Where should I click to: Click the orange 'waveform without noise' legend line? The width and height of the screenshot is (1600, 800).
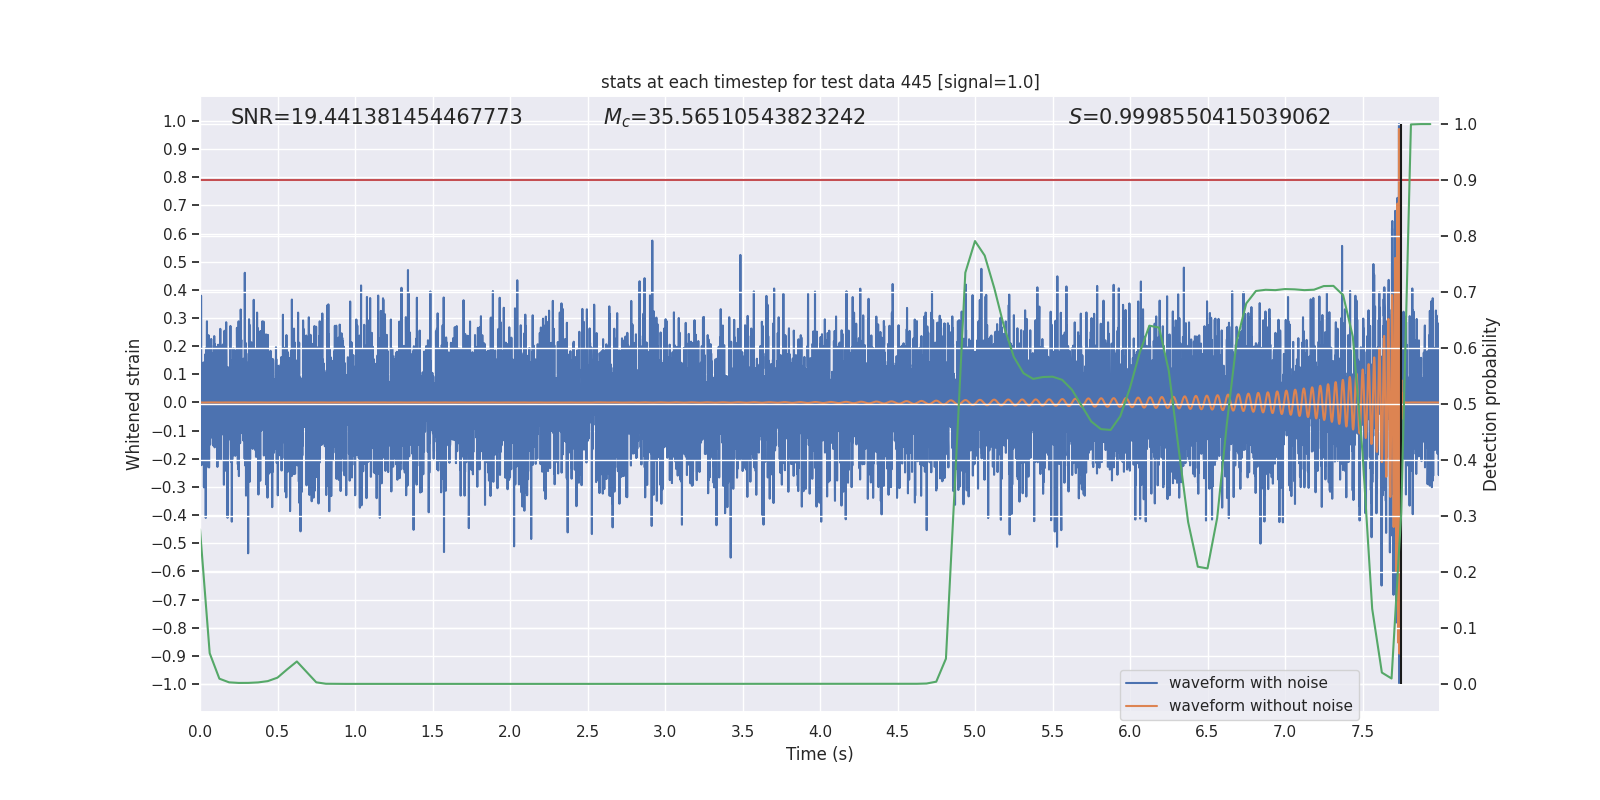pos(1141,706)
